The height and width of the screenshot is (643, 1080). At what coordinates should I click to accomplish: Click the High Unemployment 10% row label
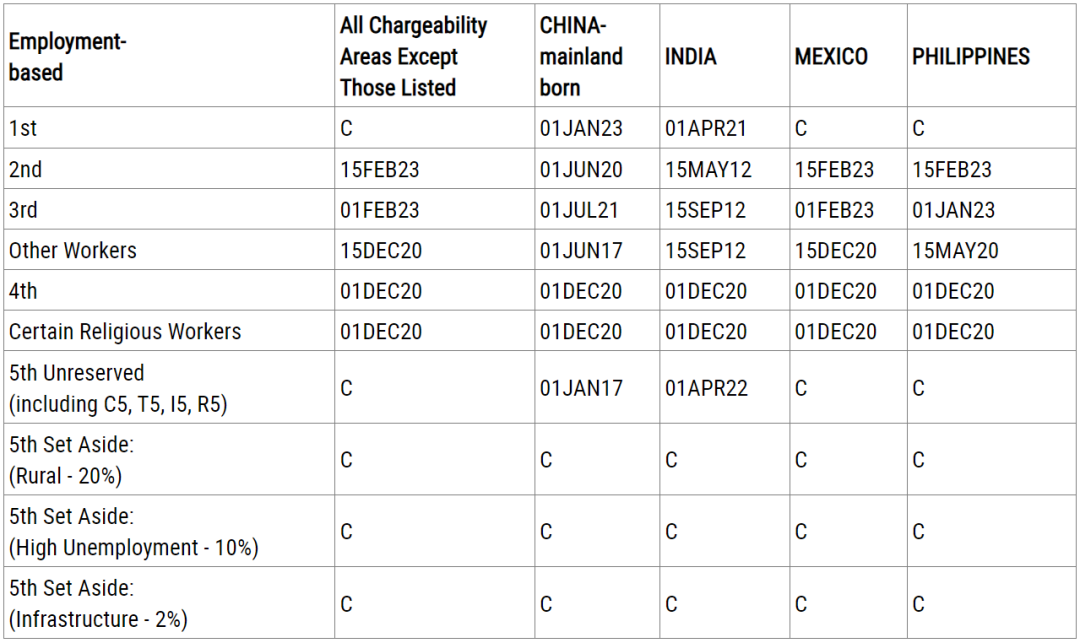[x=134, y=532]
